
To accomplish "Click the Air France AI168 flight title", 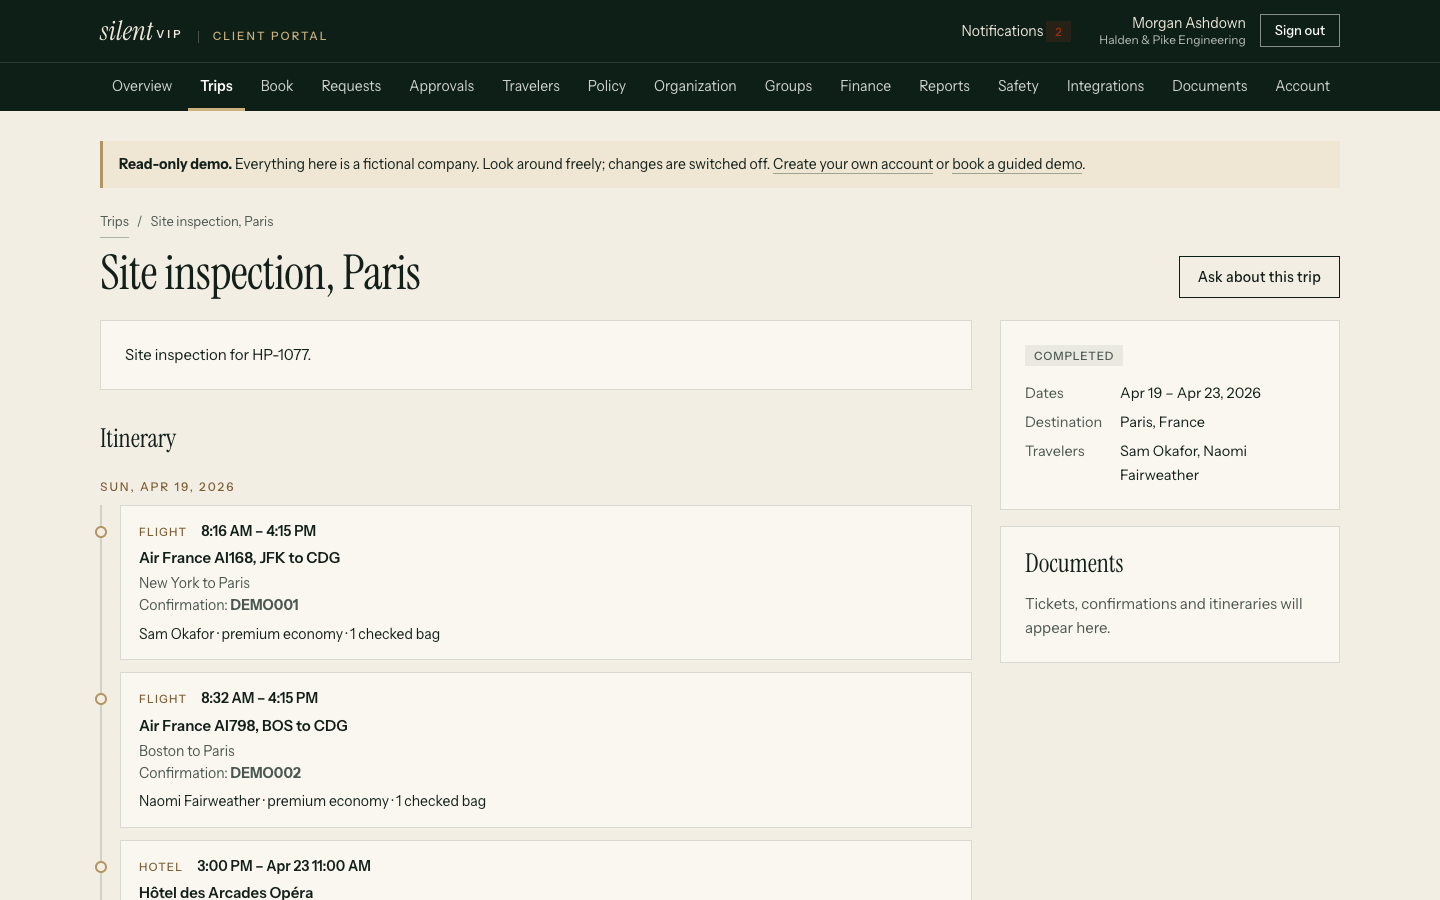I will (x=239, y=558).
